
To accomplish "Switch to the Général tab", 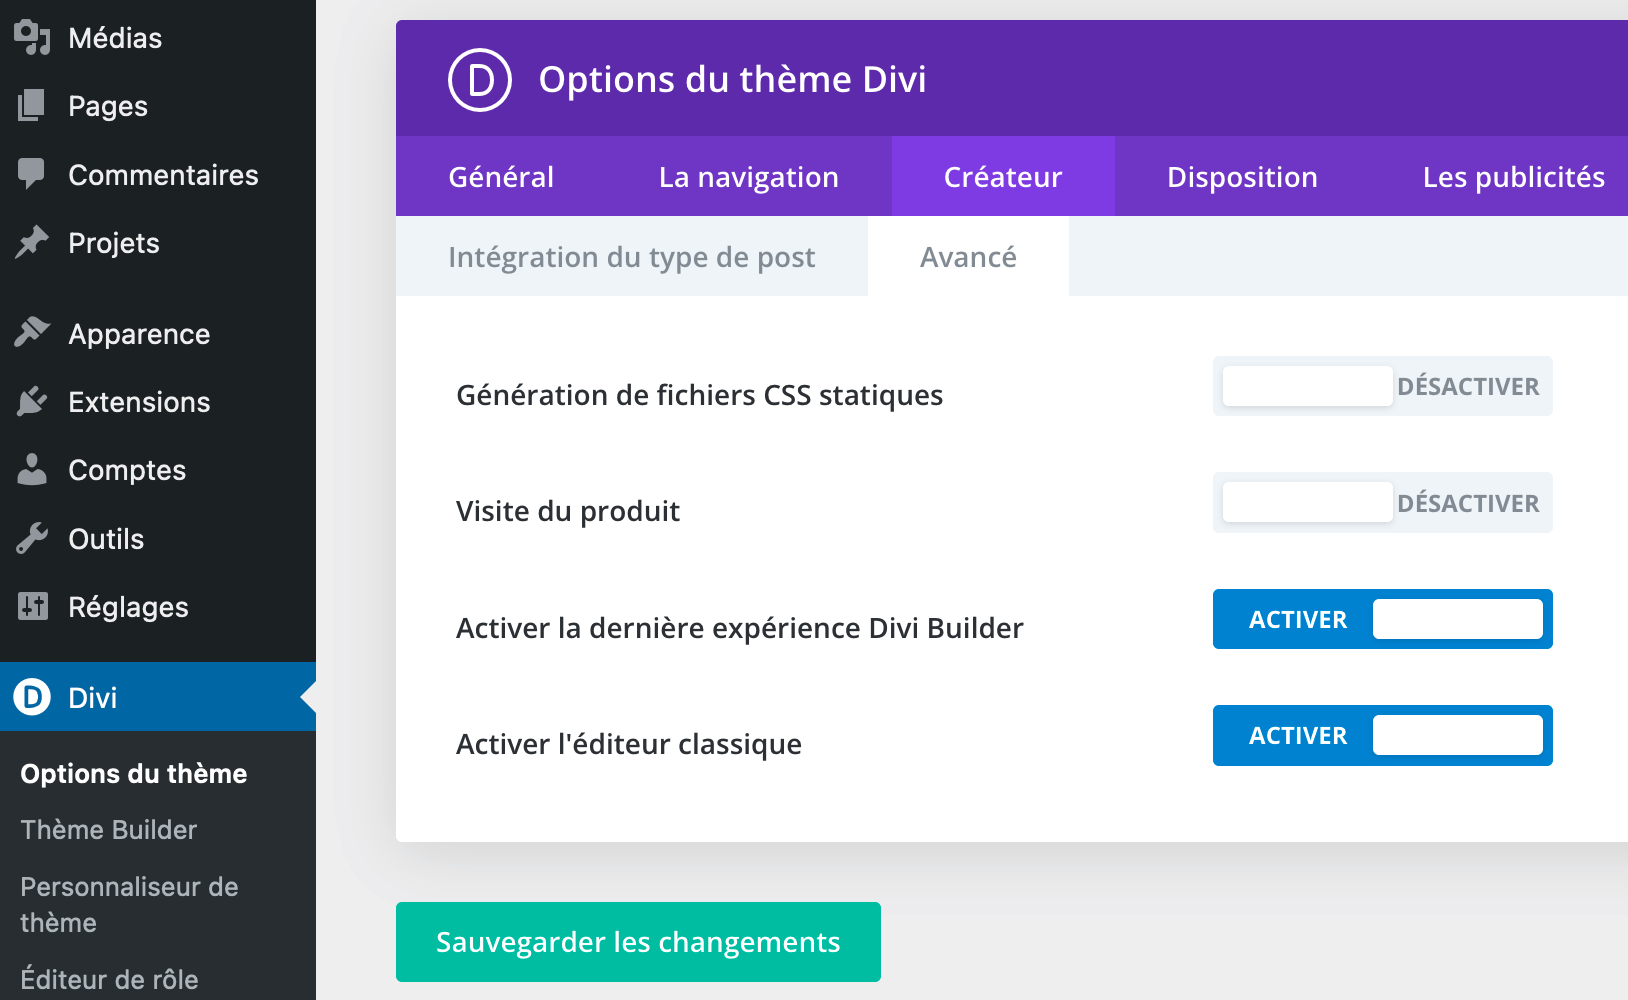I will click(501, 177).
